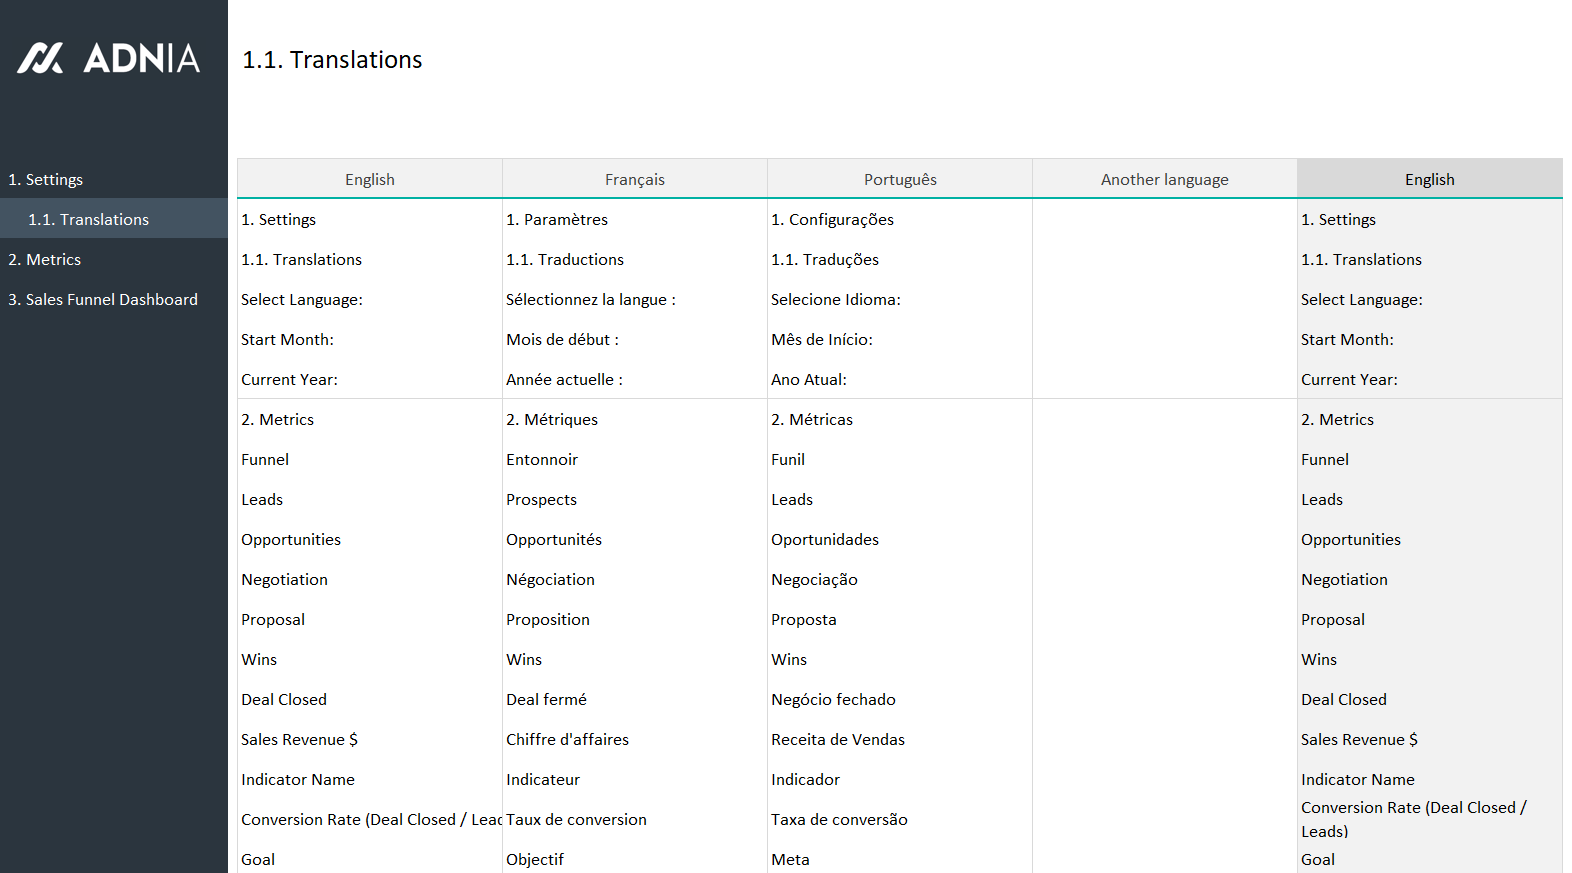Viewport: 1572px width, 873px height.
Task: Select the French cell 'Sélectionnez la langue :'
Action: (x=591, y=300)
